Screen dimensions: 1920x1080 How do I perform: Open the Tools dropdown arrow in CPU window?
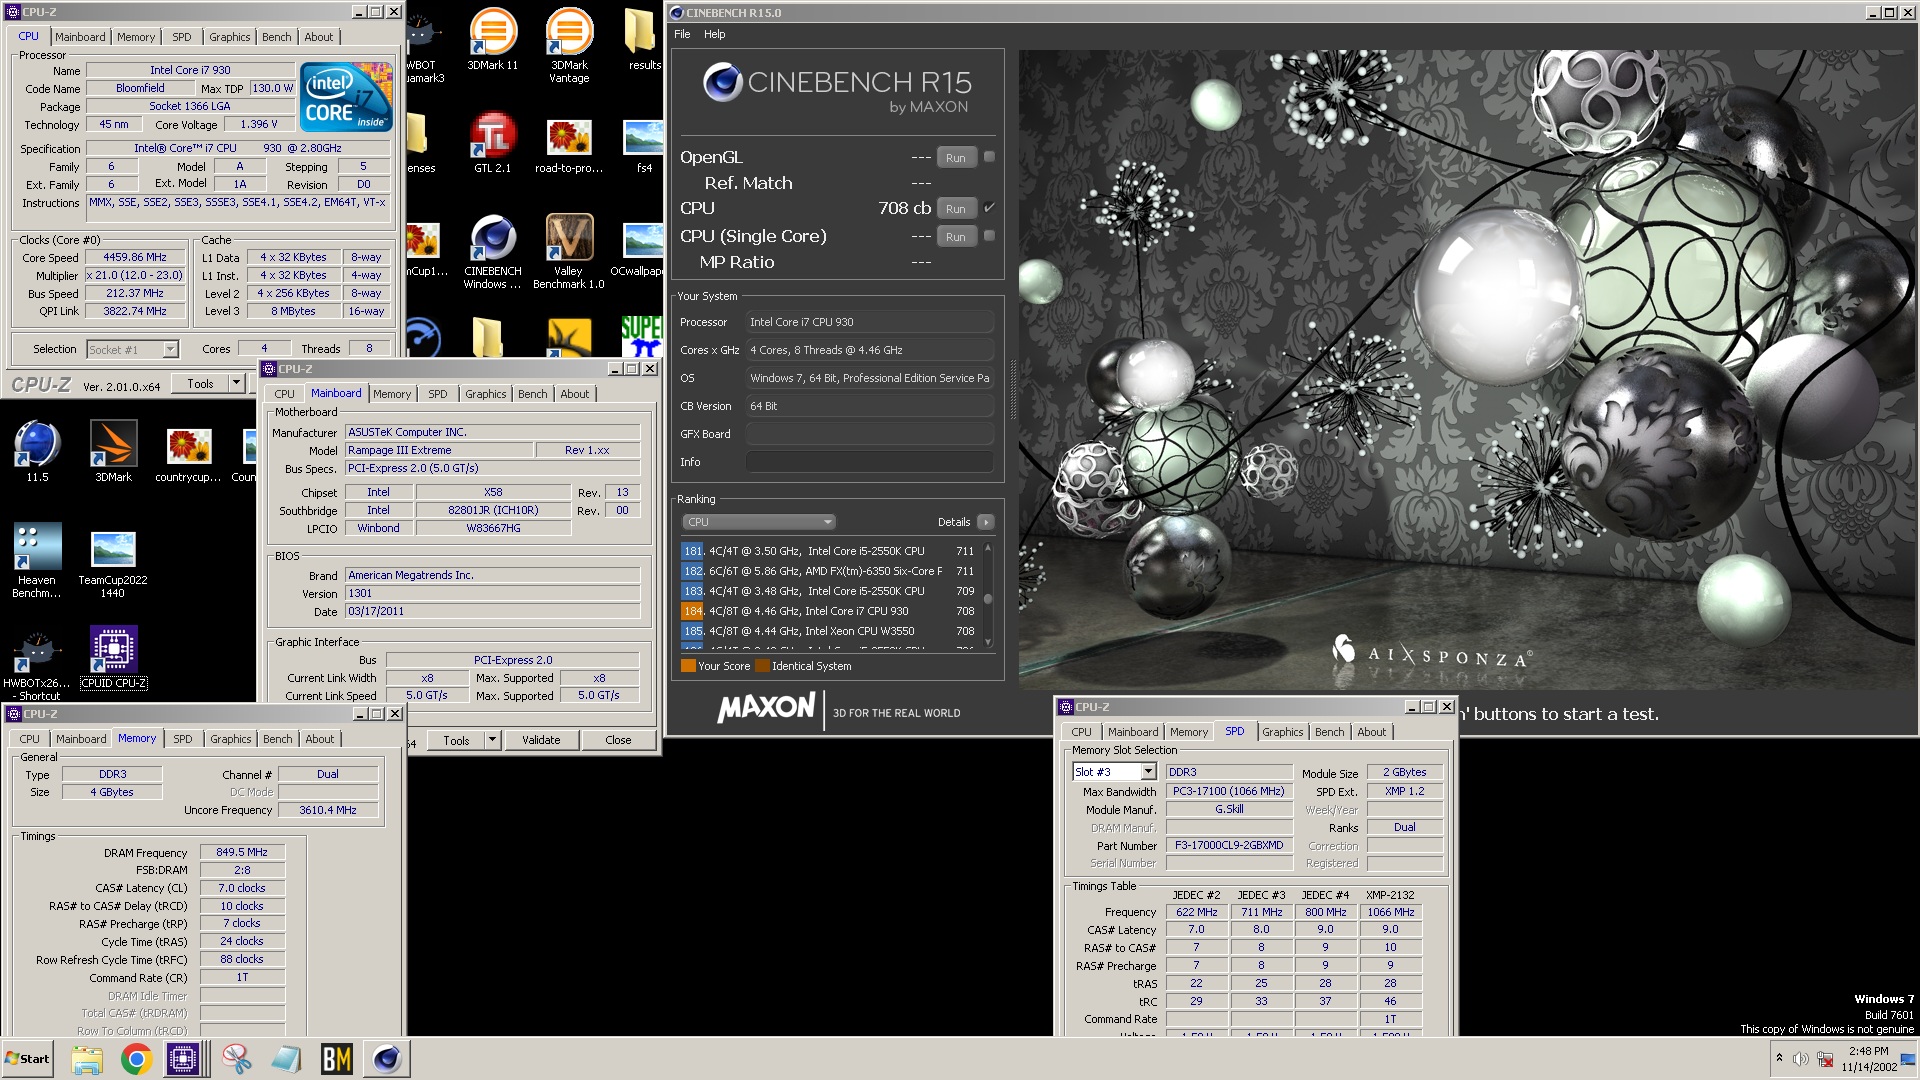(237, 383)
